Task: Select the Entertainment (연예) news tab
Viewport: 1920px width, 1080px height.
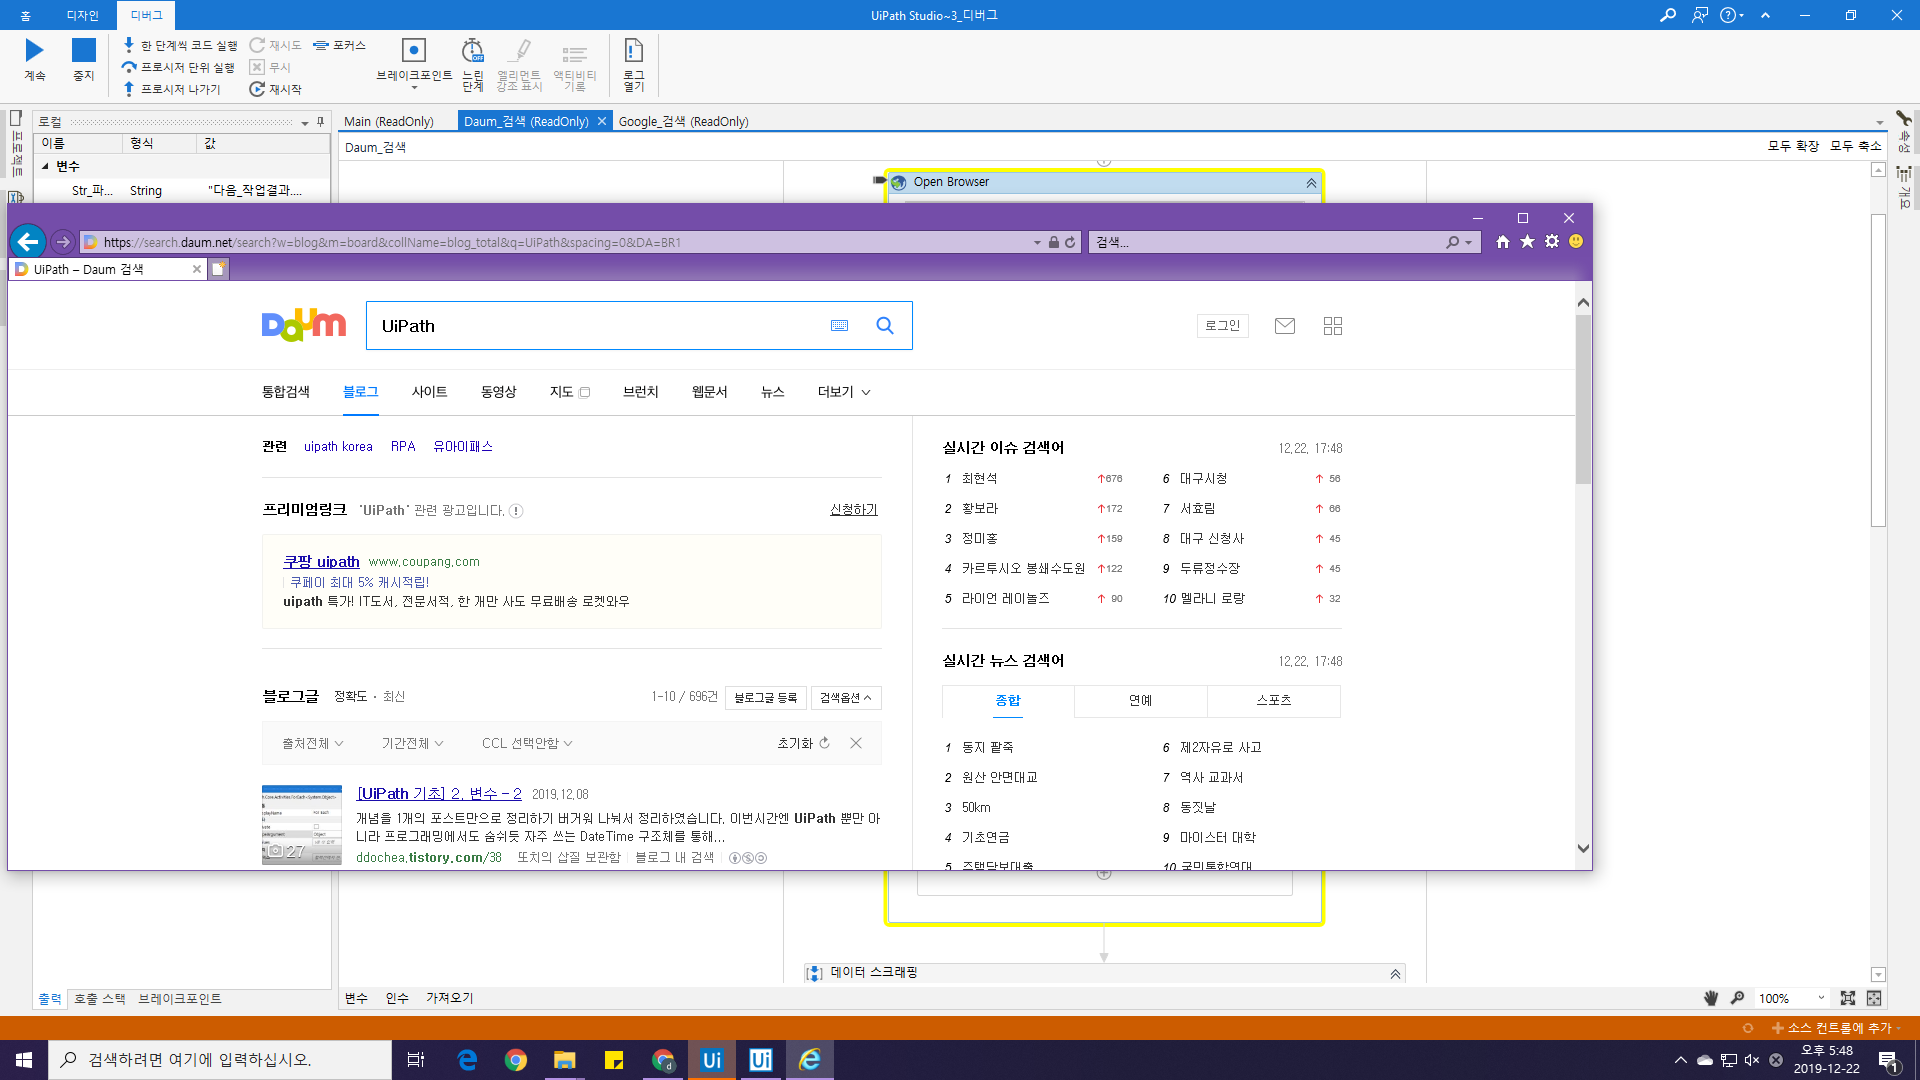Action: [x=1140, y=701]
